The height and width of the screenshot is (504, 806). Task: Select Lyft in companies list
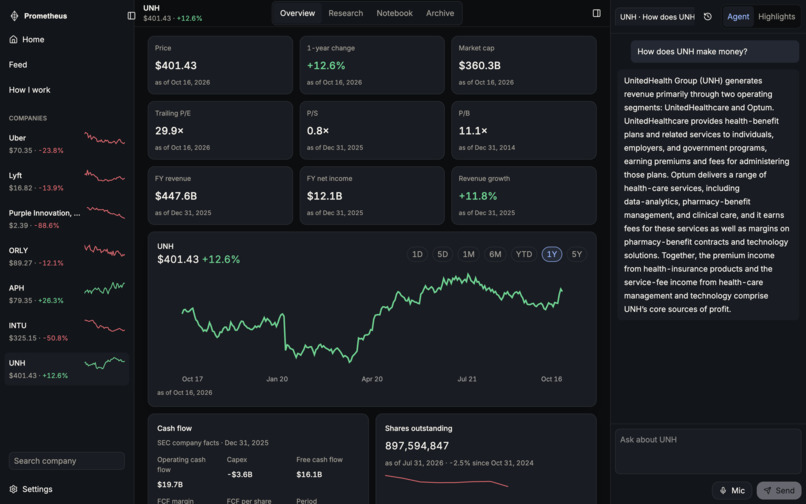pos(67,182)
